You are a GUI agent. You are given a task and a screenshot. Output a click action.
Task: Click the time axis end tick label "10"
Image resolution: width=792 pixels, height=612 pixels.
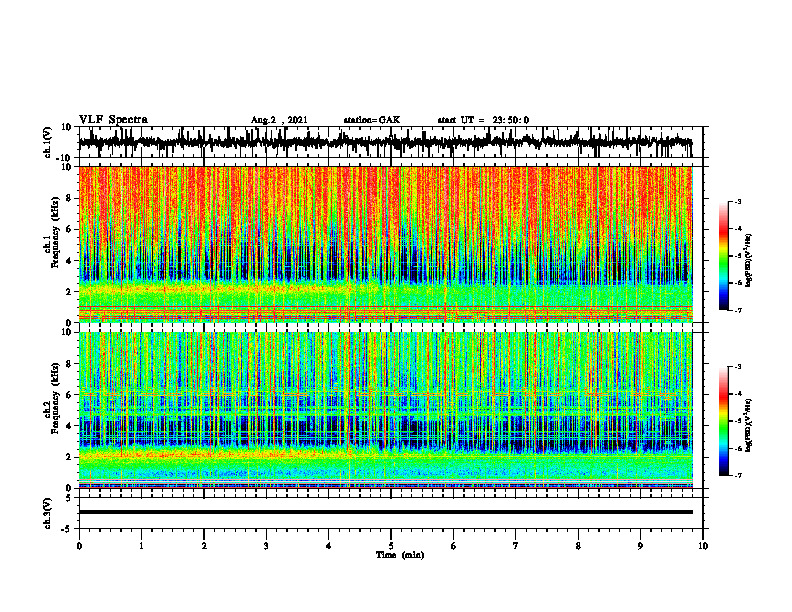click(703, 546)
